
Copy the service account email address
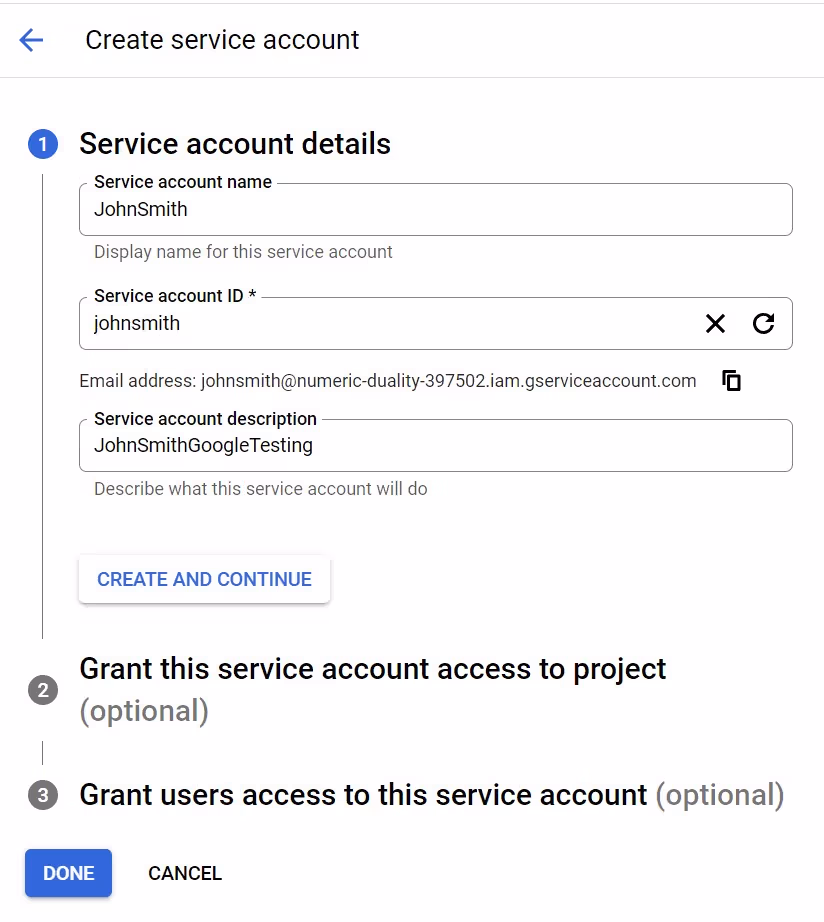pyautogui.click(x=732, y=381)
